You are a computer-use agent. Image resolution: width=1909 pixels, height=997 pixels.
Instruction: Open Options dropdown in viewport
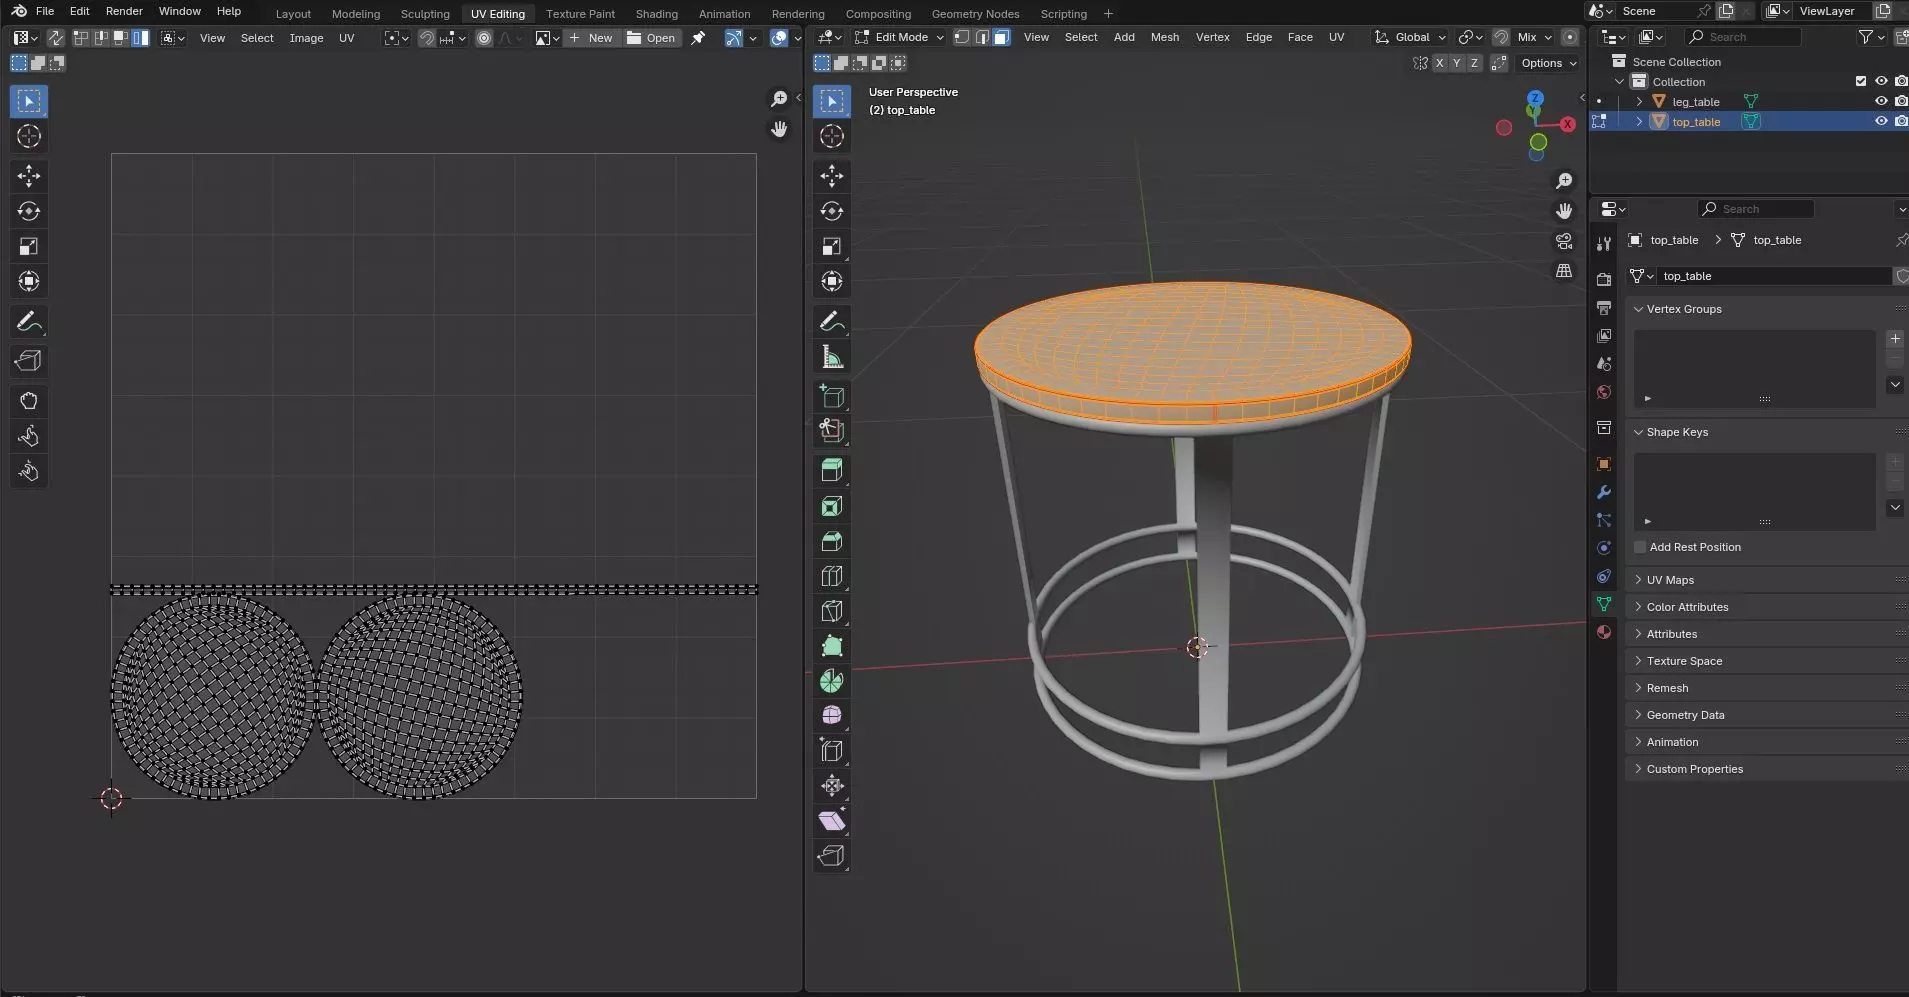[1548, 63]
